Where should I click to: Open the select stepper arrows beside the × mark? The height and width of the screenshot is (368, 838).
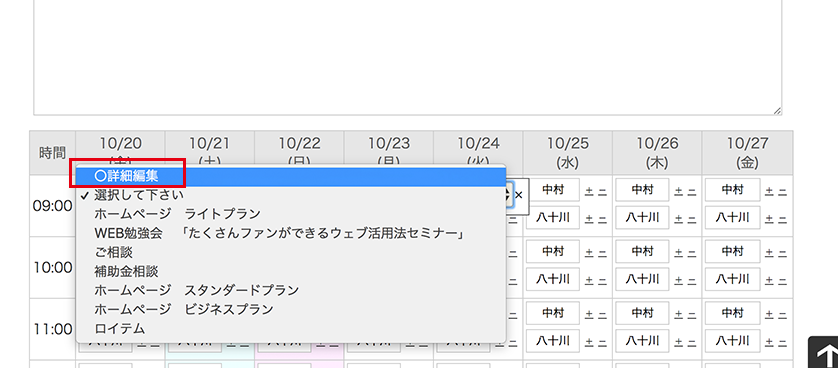(x=508, y=195)
